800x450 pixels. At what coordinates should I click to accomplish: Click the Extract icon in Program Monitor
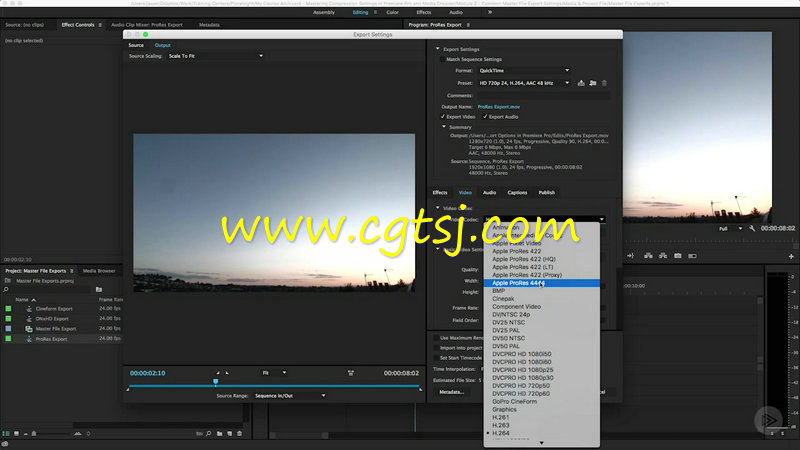[663, 256]
